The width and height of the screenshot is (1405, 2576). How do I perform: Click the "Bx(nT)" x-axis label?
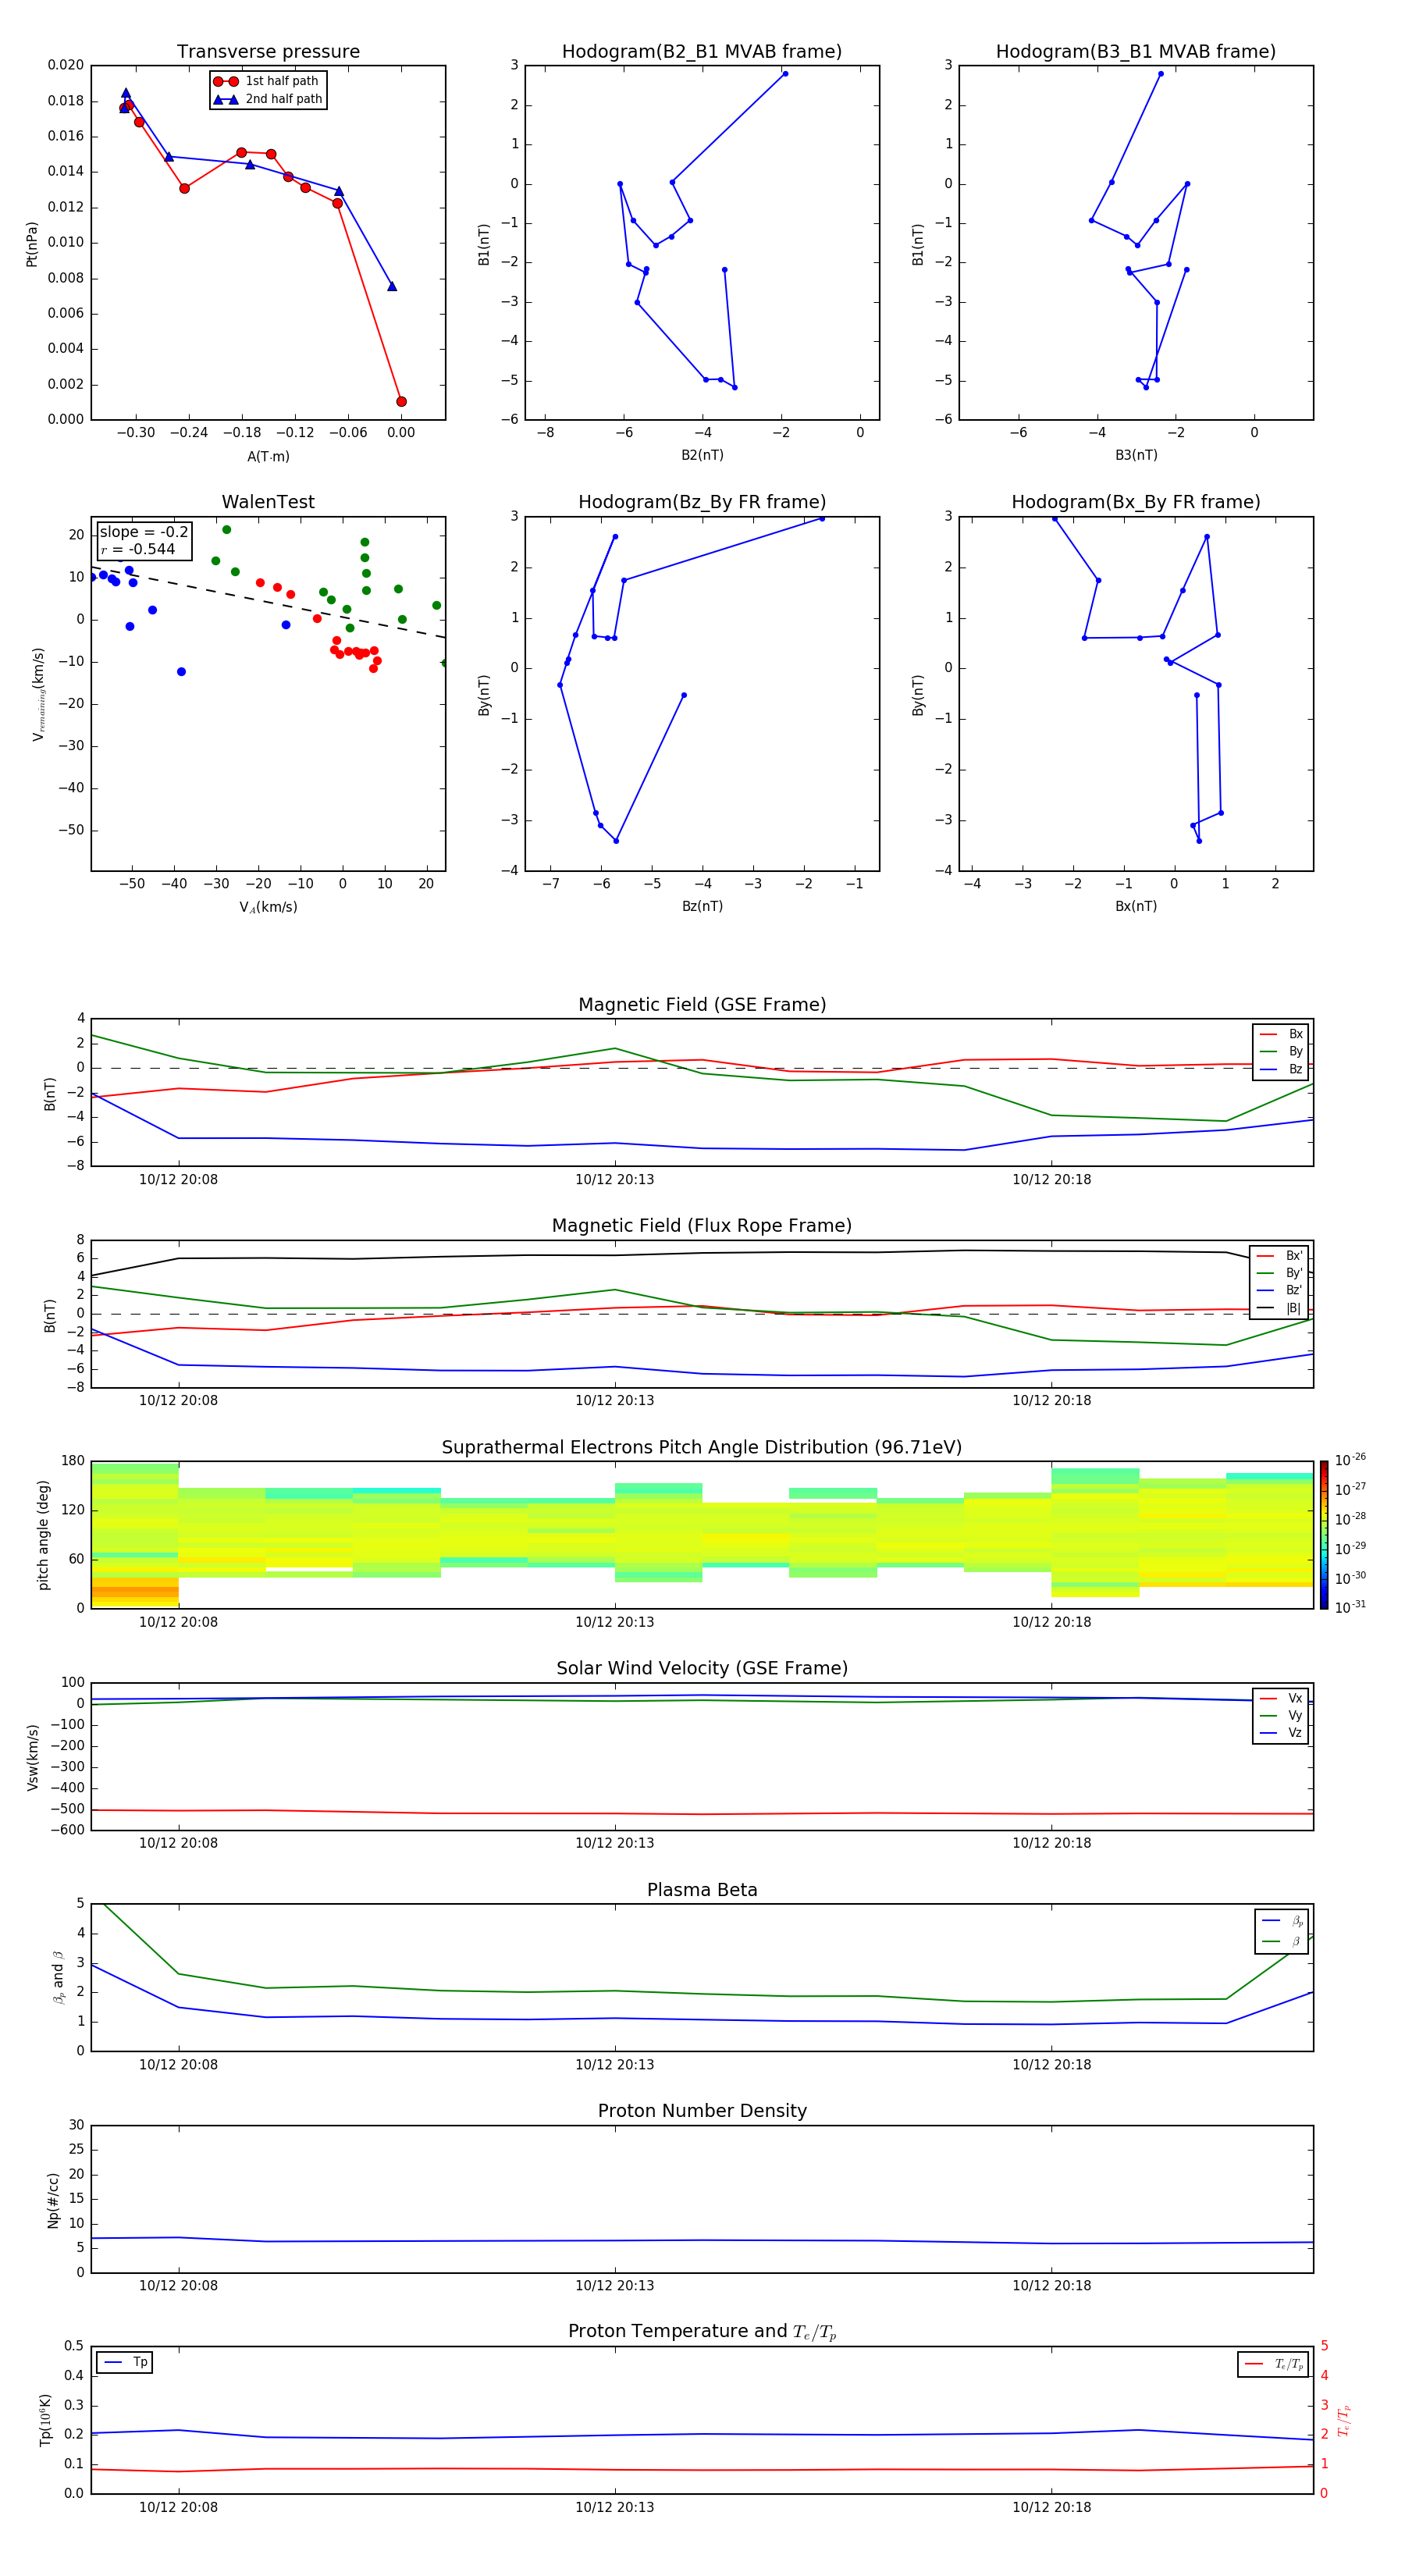point(1136,906)
